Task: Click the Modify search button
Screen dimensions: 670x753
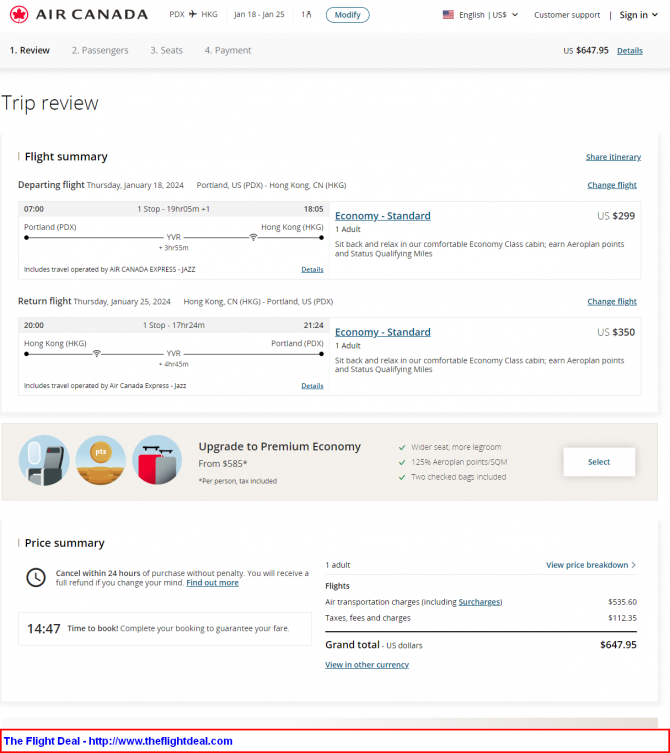Action: (347, 15)
